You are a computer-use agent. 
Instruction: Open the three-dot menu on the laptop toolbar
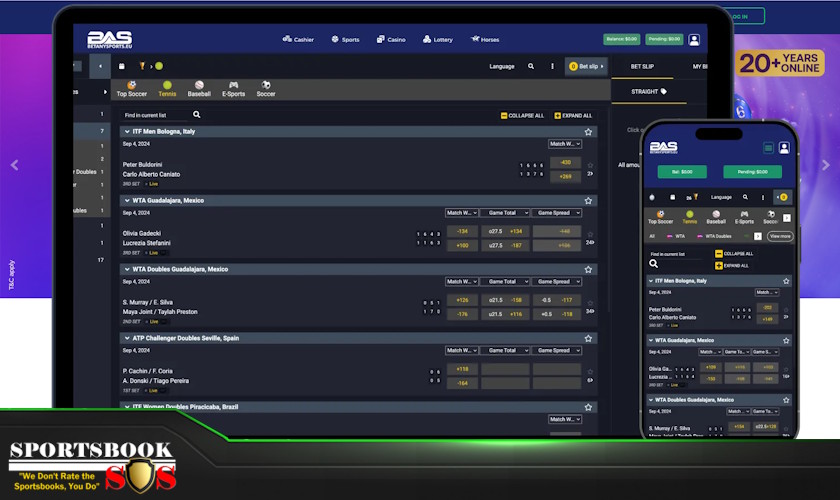(552, 66)
